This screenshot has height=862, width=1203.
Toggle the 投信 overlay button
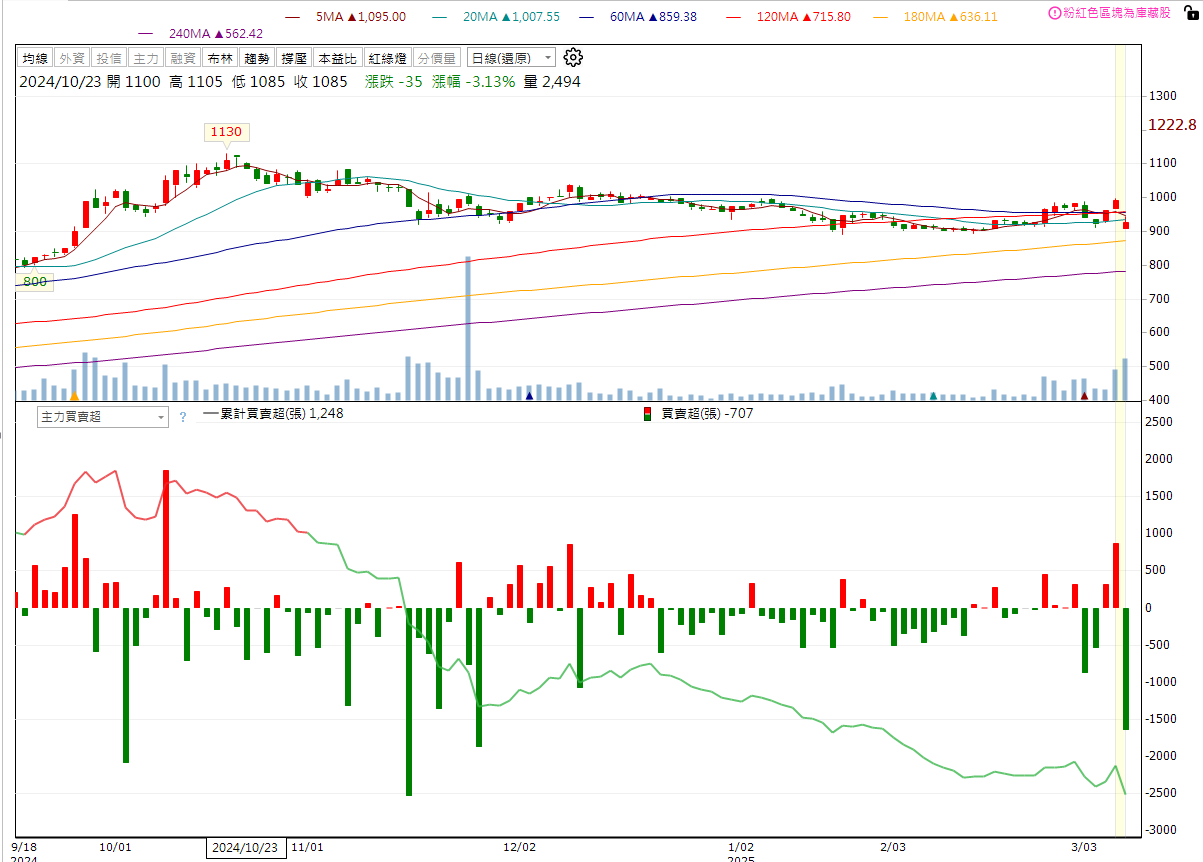pos(108,59)
